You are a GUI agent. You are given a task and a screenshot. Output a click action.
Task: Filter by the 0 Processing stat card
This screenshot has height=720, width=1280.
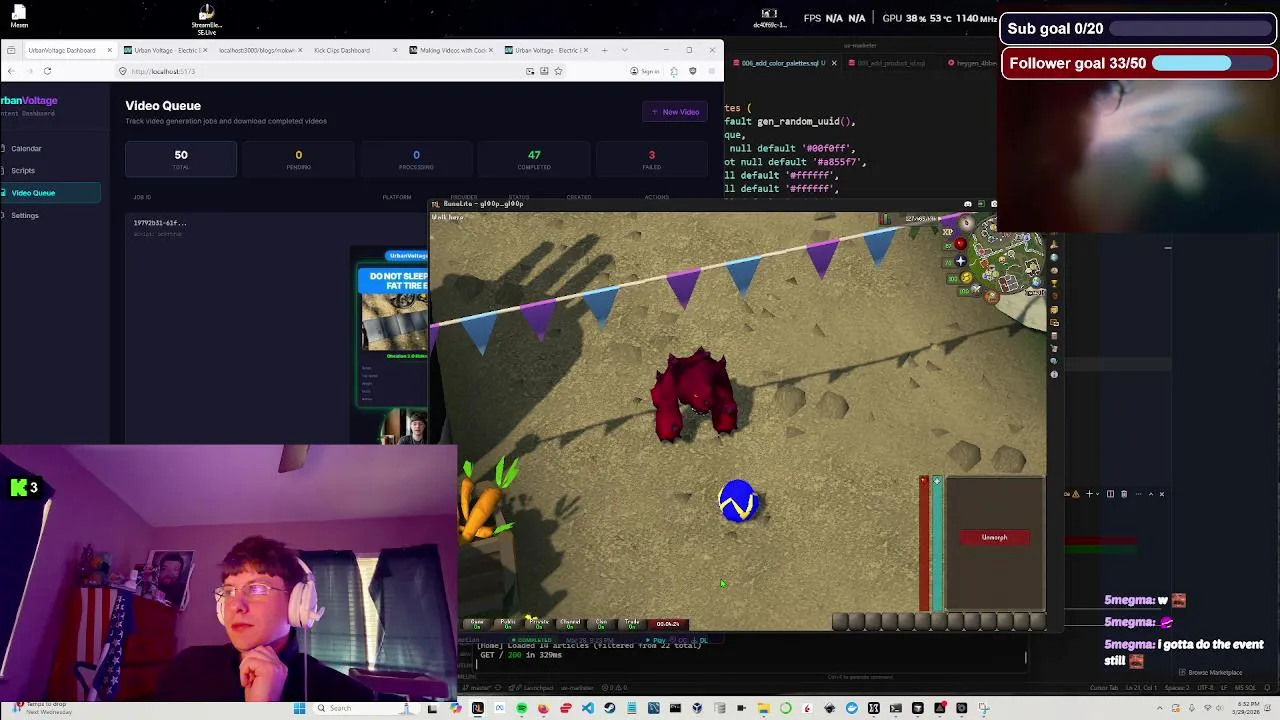[416, 159]
